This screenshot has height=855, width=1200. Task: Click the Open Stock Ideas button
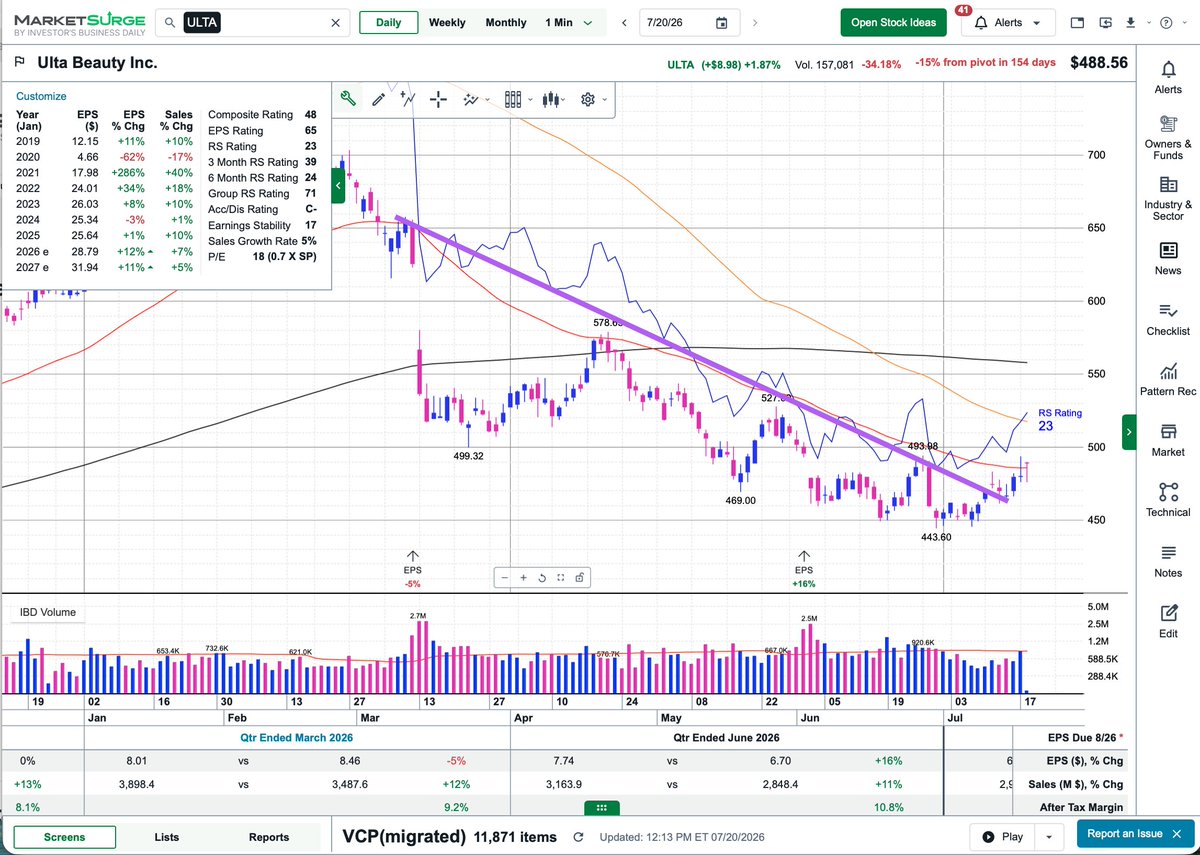click(x=893, y=22)
